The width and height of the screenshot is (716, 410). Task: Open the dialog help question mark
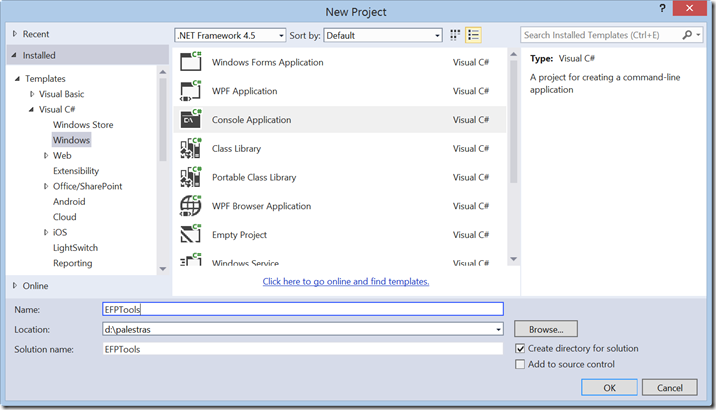(x=662, y=8)
